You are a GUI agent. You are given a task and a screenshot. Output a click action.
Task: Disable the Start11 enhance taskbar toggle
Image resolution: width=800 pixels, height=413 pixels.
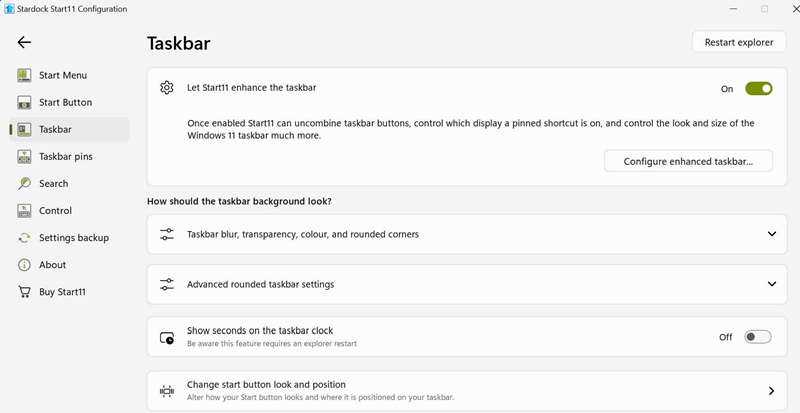758,89
